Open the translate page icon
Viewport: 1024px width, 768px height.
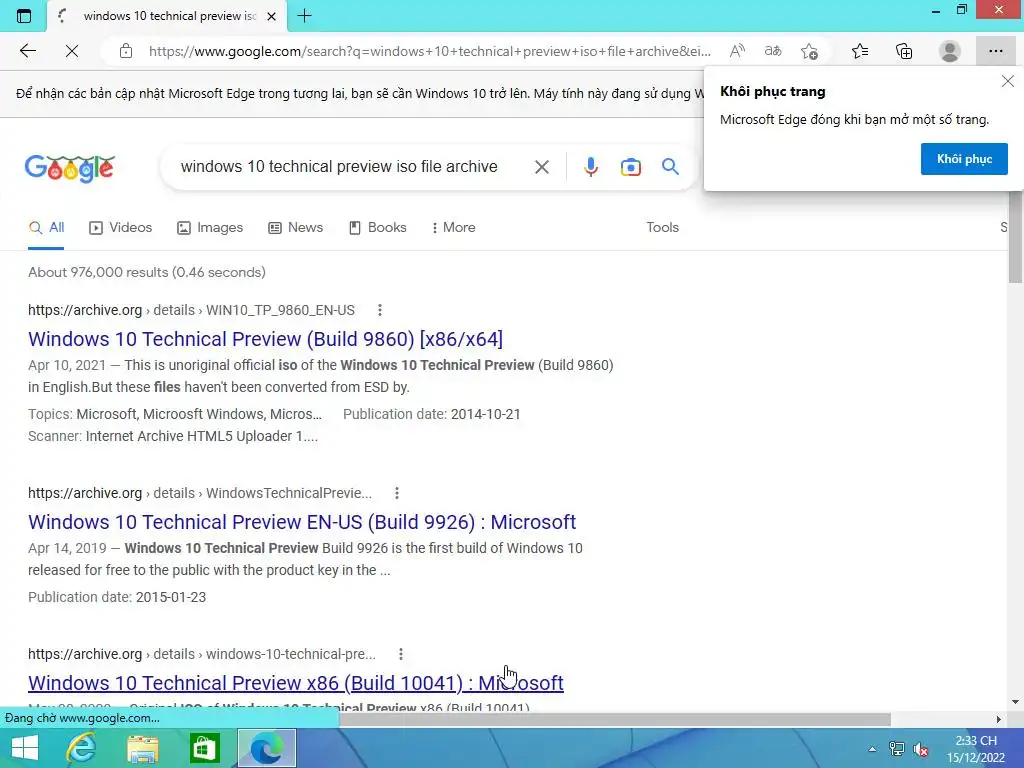(x=773, y=51)
